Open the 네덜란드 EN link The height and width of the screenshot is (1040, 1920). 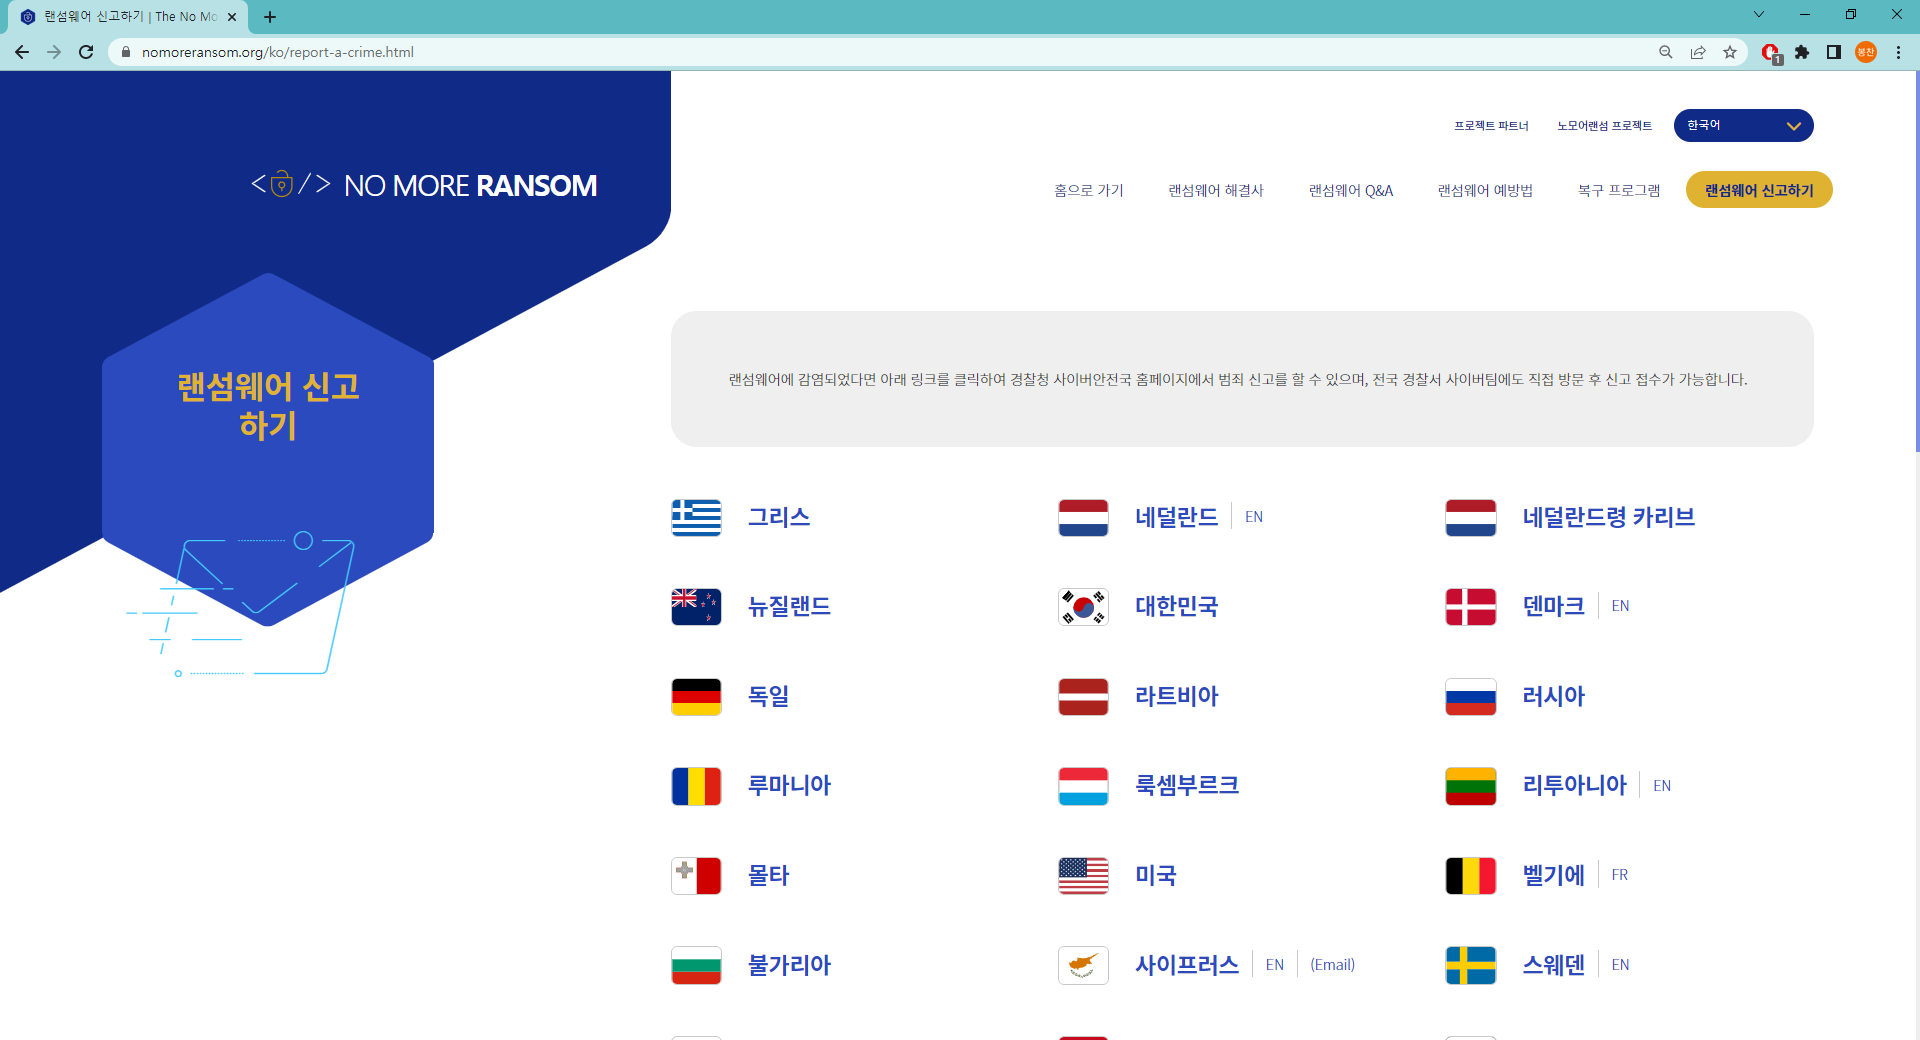[1254, 517]
